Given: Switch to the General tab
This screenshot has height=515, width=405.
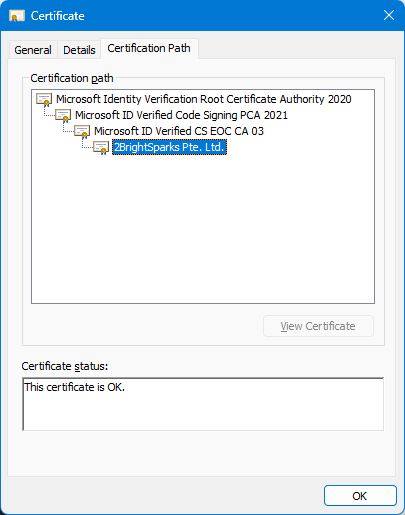Looking at the screenshot, I should [x=33, y=50].
